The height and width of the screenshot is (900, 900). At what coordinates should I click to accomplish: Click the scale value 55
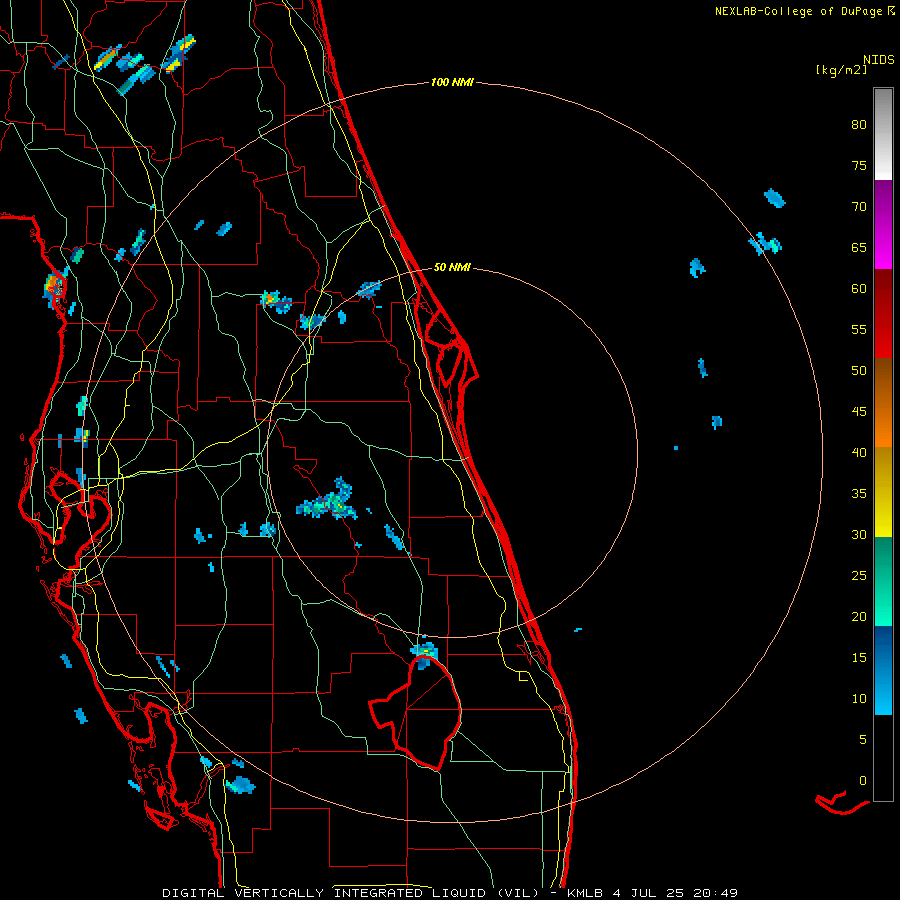coord(859,330)
